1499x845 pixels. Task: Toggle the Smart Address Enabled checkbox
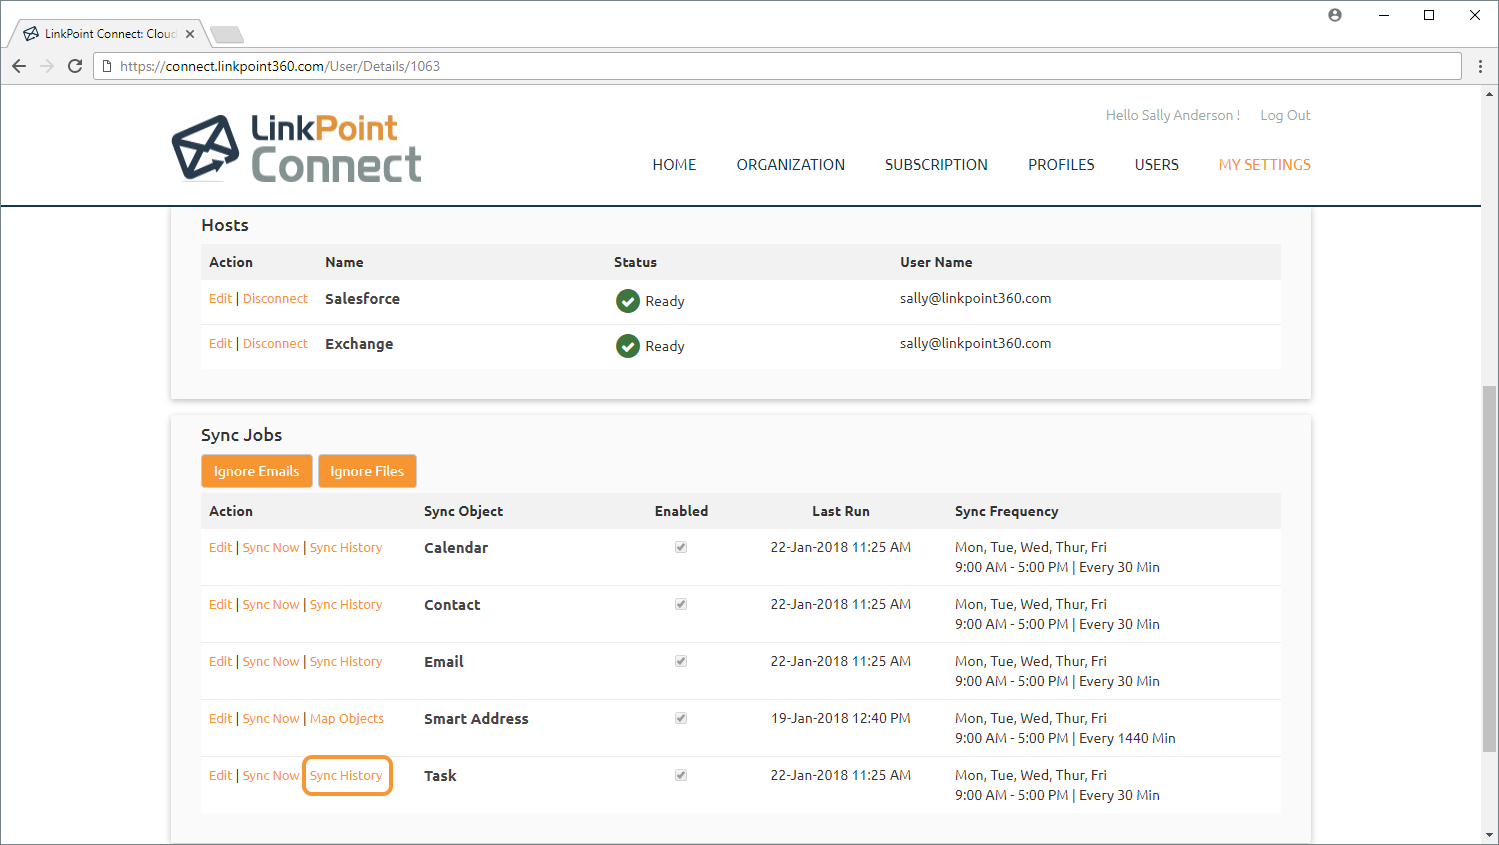pyautogui.click(x=681, y=718)
